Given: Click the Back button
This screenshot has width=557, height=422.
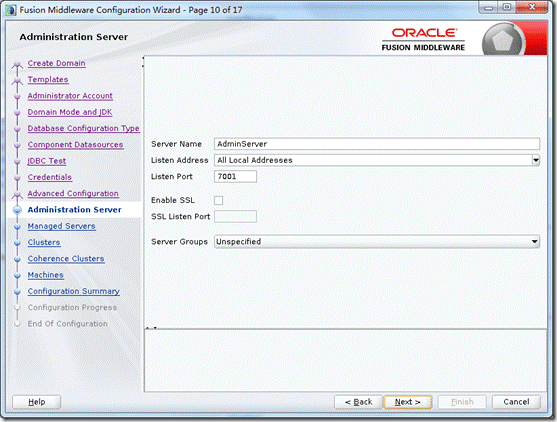Looking at the screenshot, I should tap(358, 402).
